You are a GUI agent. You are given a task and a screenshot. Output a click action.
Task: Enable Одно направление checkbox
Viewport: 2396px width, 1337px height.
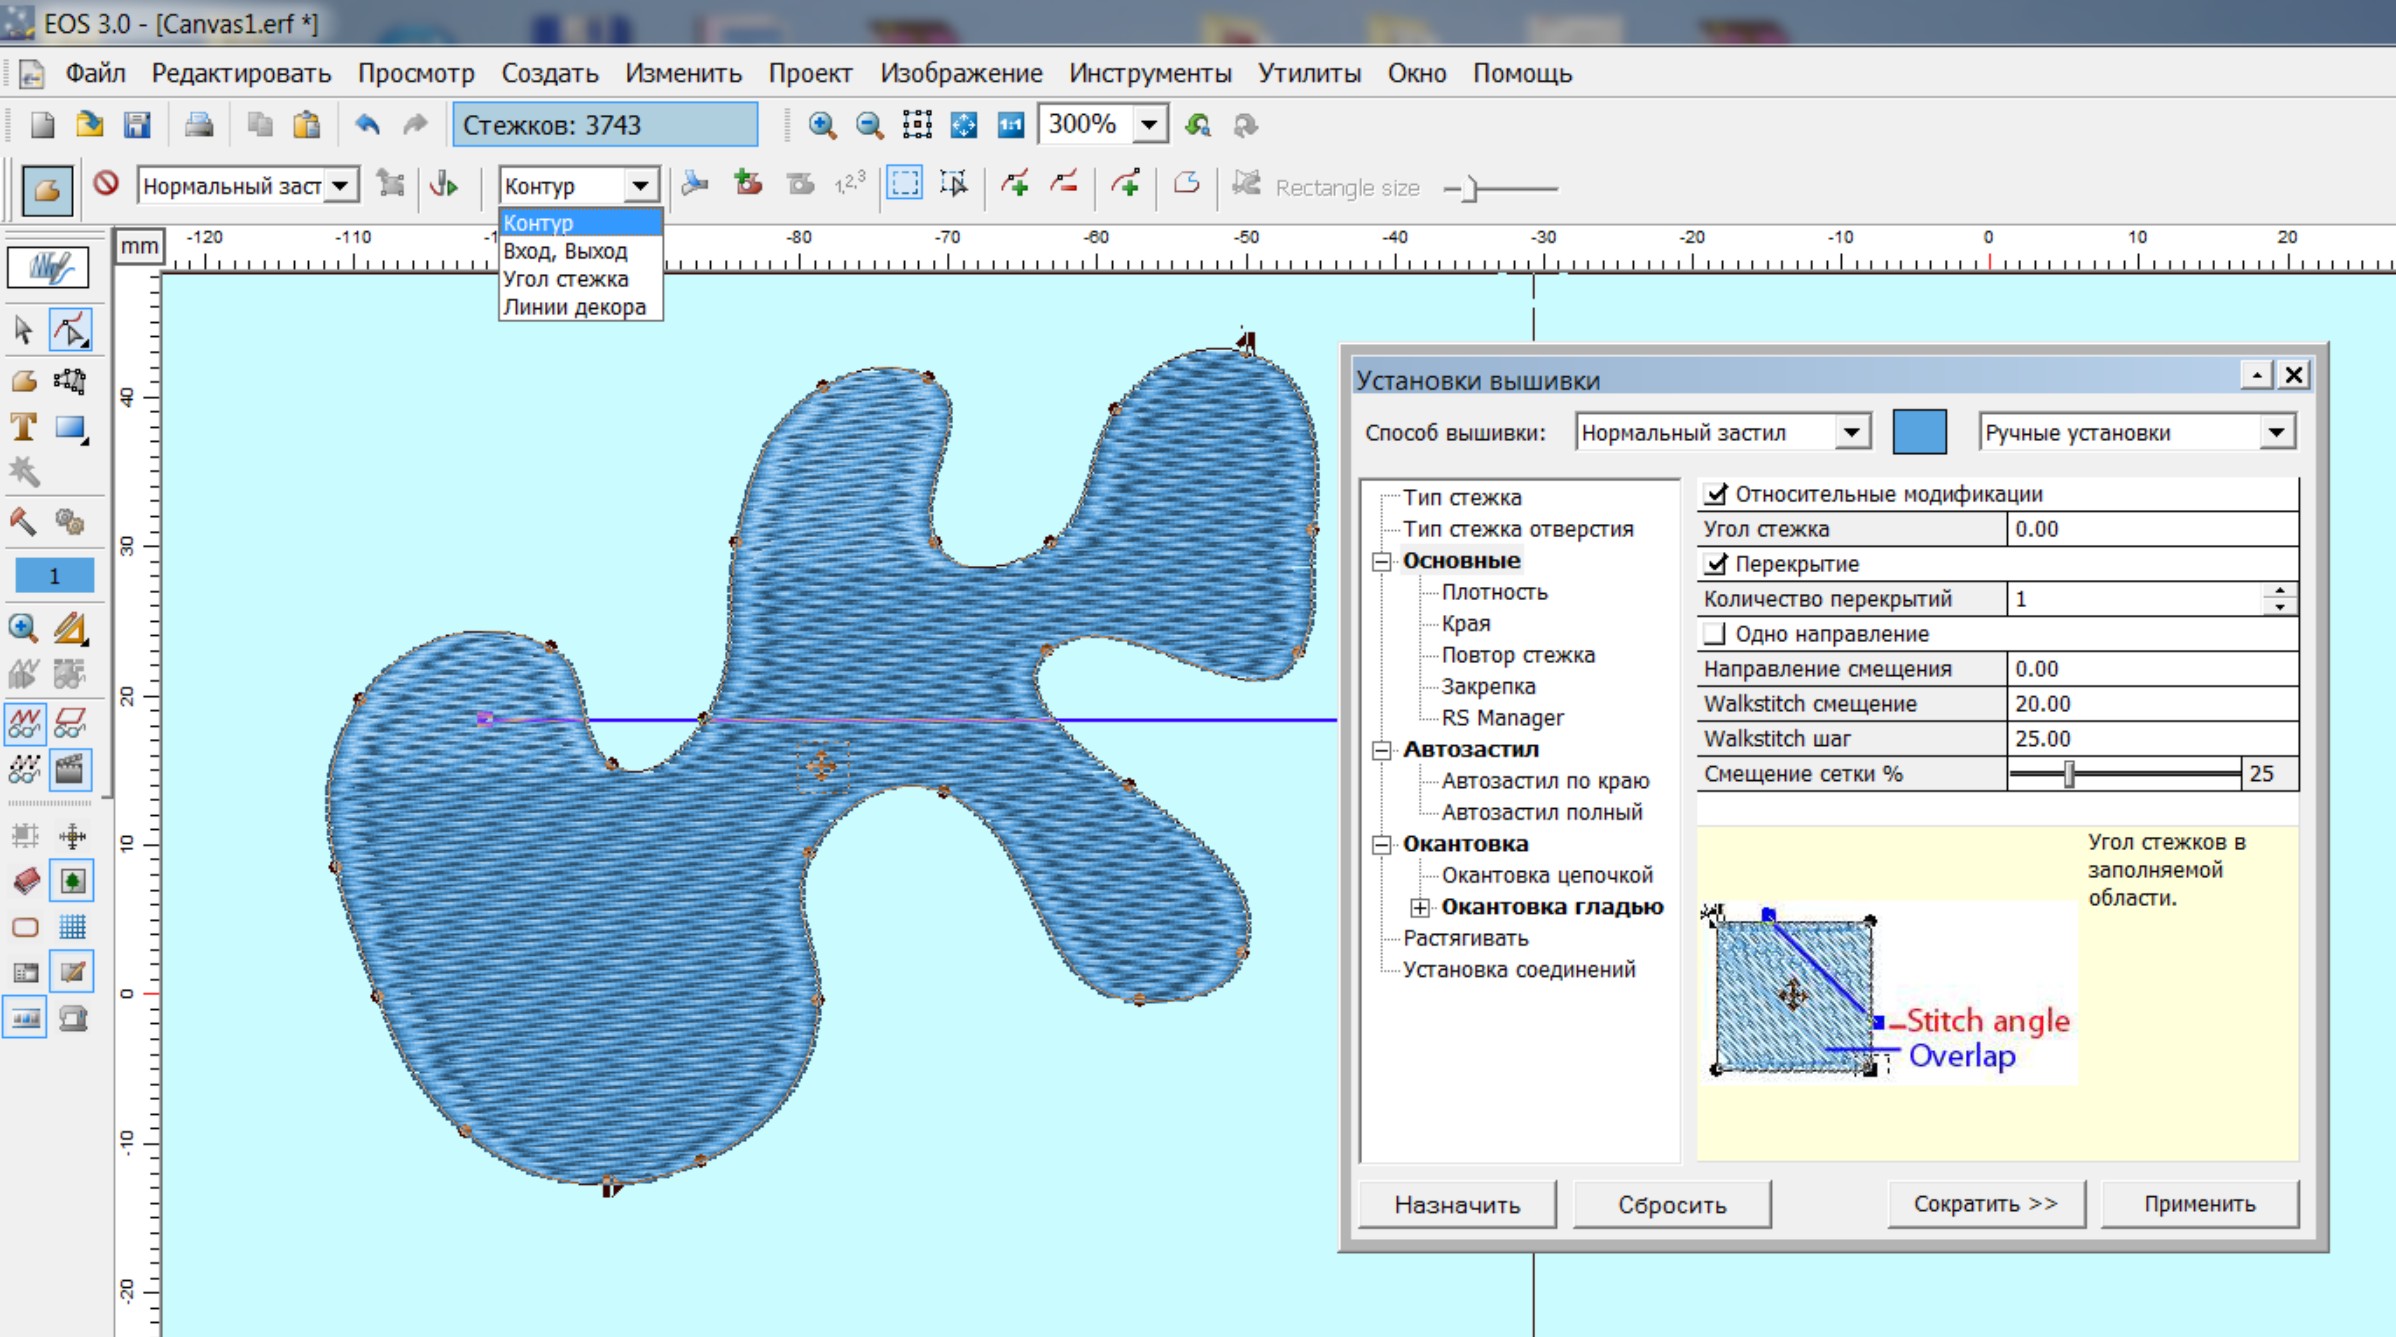(x=1716, y=634)
